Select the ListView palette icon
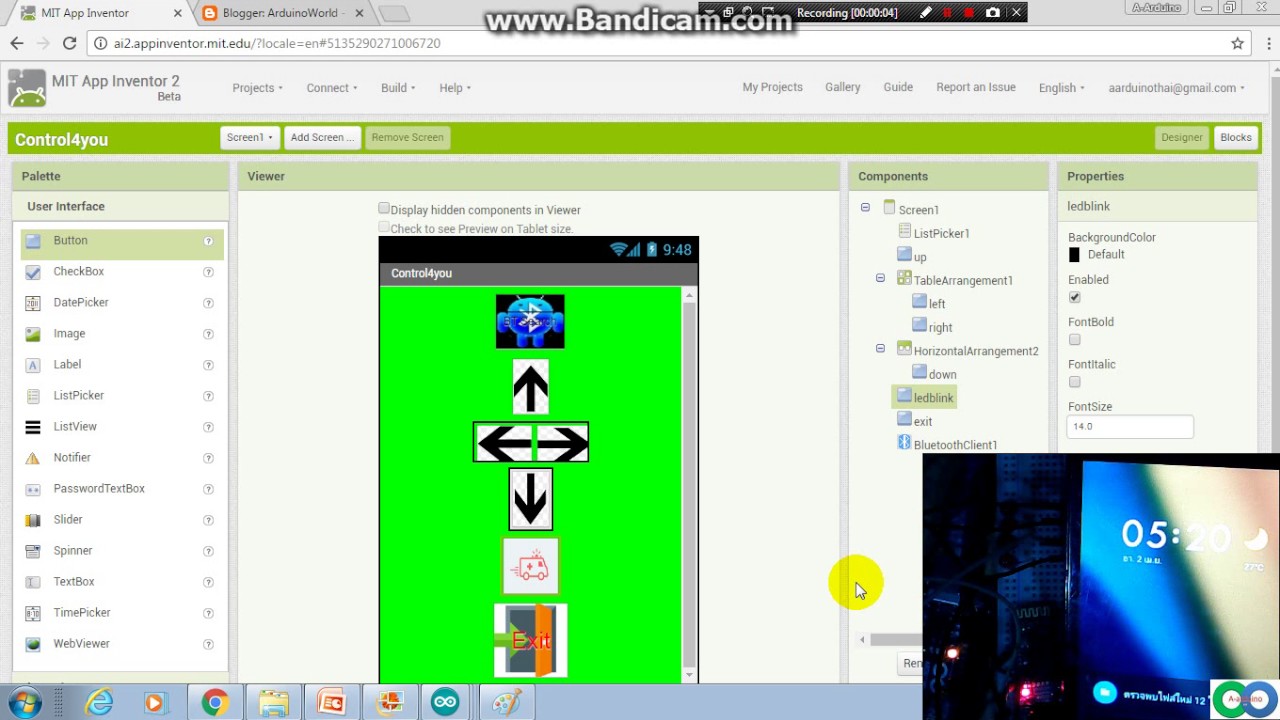Screen dimensions: 1280x720 click(33, 427)
